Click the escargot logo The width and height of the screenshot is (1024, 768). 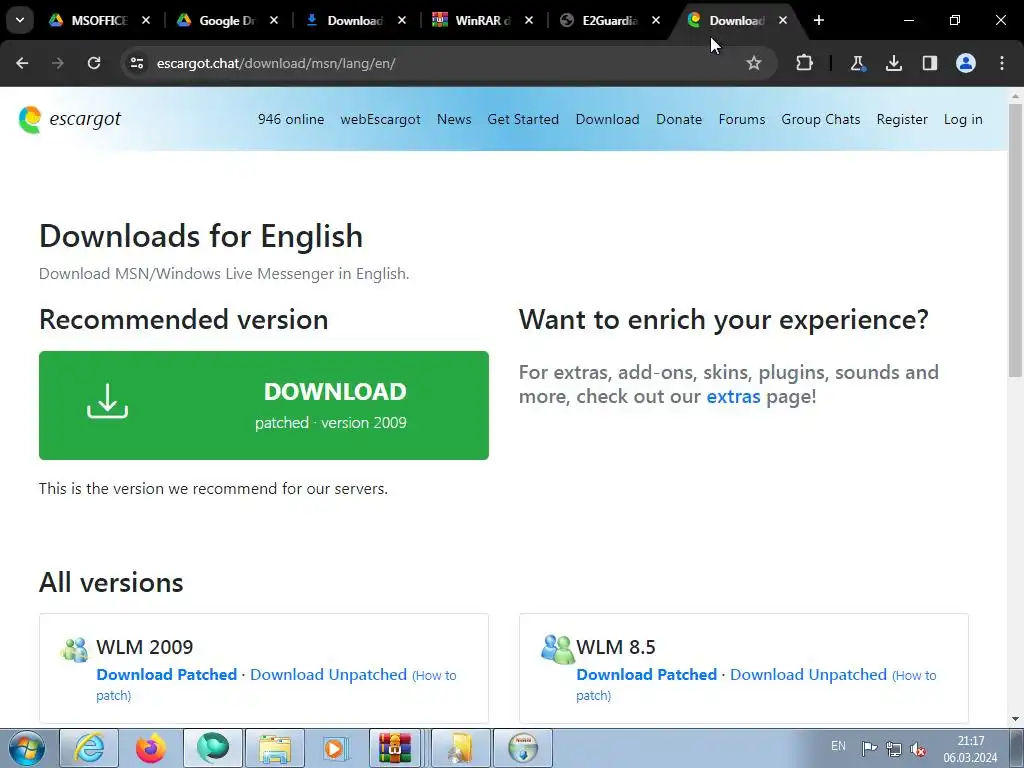click(x=70, y=120)
